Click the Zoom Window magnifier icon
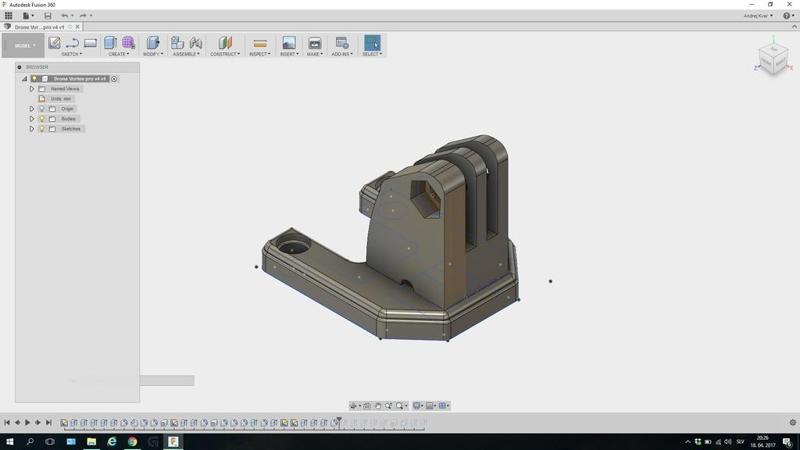Image resolution: width=800 pixels, height=450 pixels. click(401, 406)
